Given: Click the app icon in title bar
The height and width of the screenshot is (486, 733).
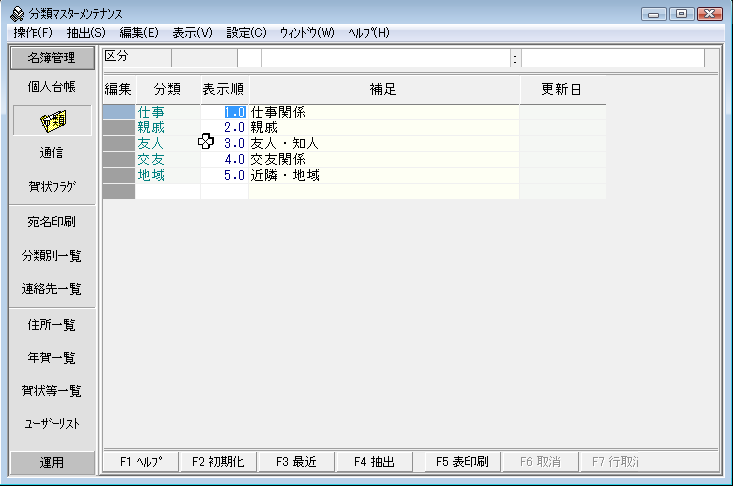Looking at the screenshot, I should point(17,14).
